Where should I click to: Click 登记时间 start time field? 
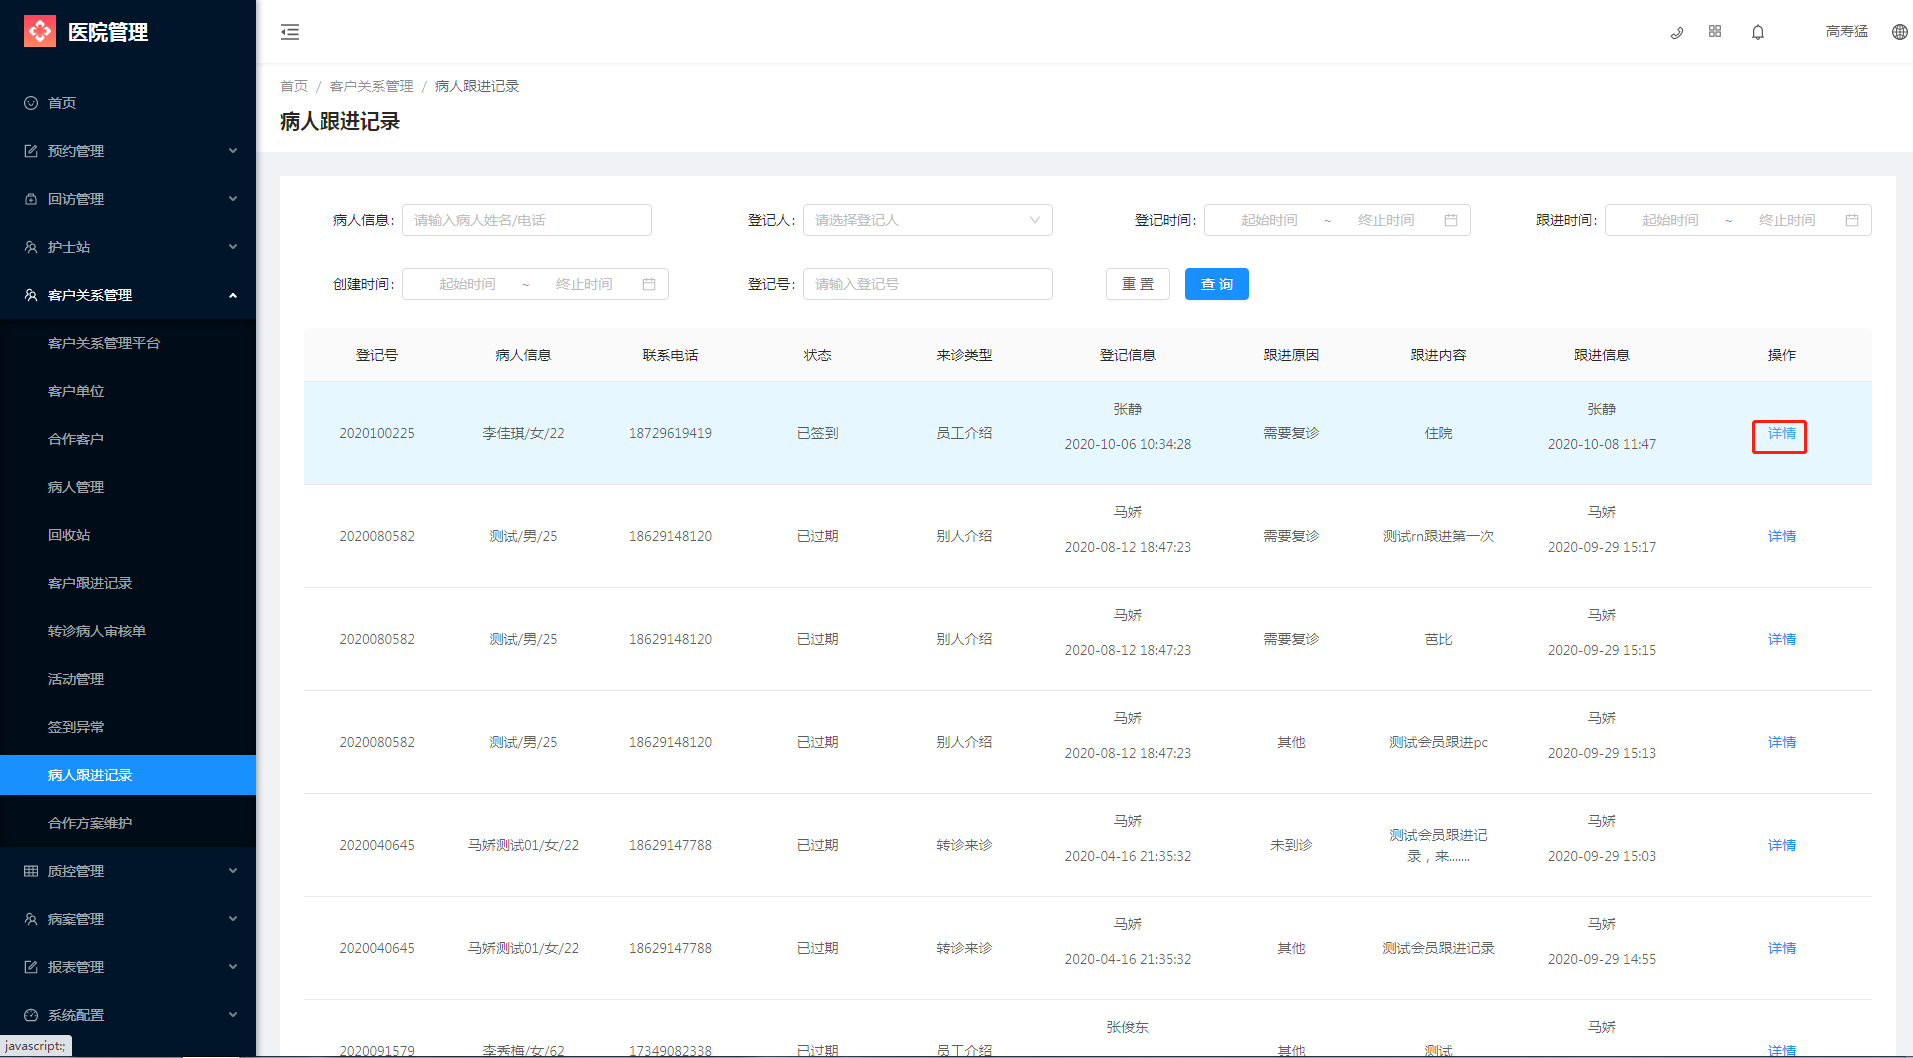click(1269, 220)
